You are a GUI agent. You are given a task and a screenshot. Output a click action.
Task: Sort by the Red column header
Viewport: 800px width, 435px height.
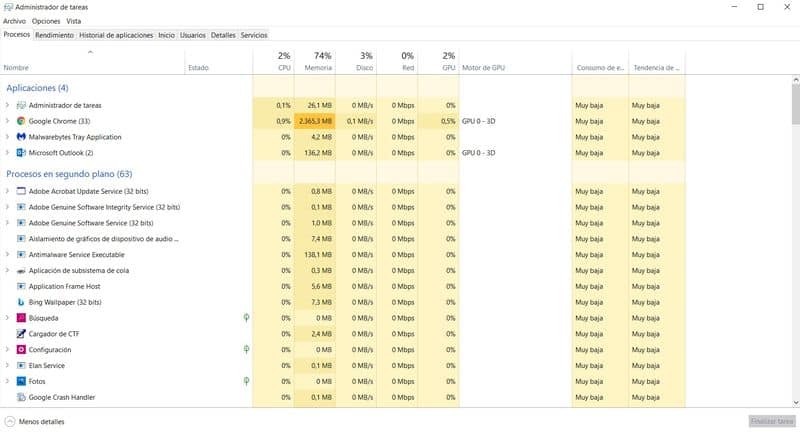tap(397, 61)
